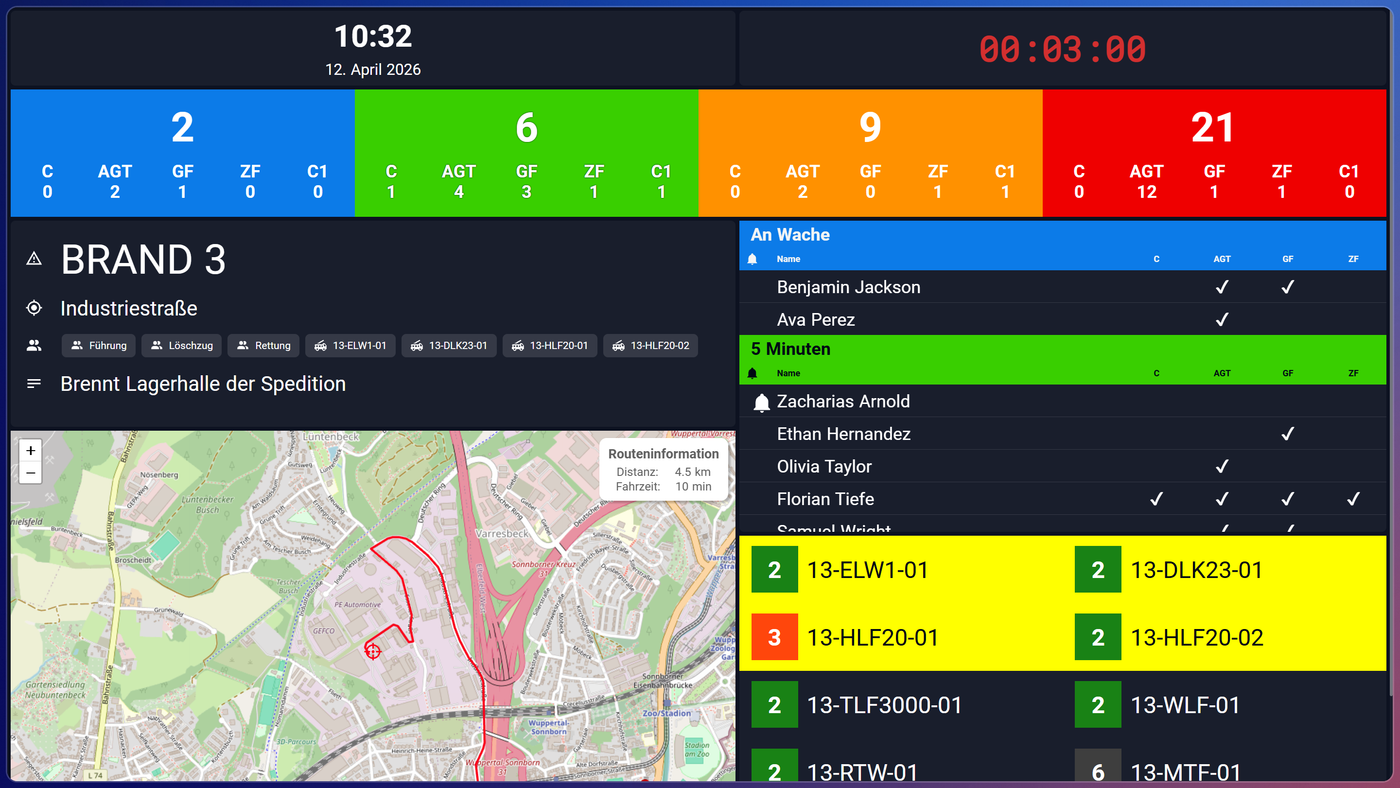The image size is (1400, 788).
Task: Zoom in on the route map
Action: pos(30,451)
